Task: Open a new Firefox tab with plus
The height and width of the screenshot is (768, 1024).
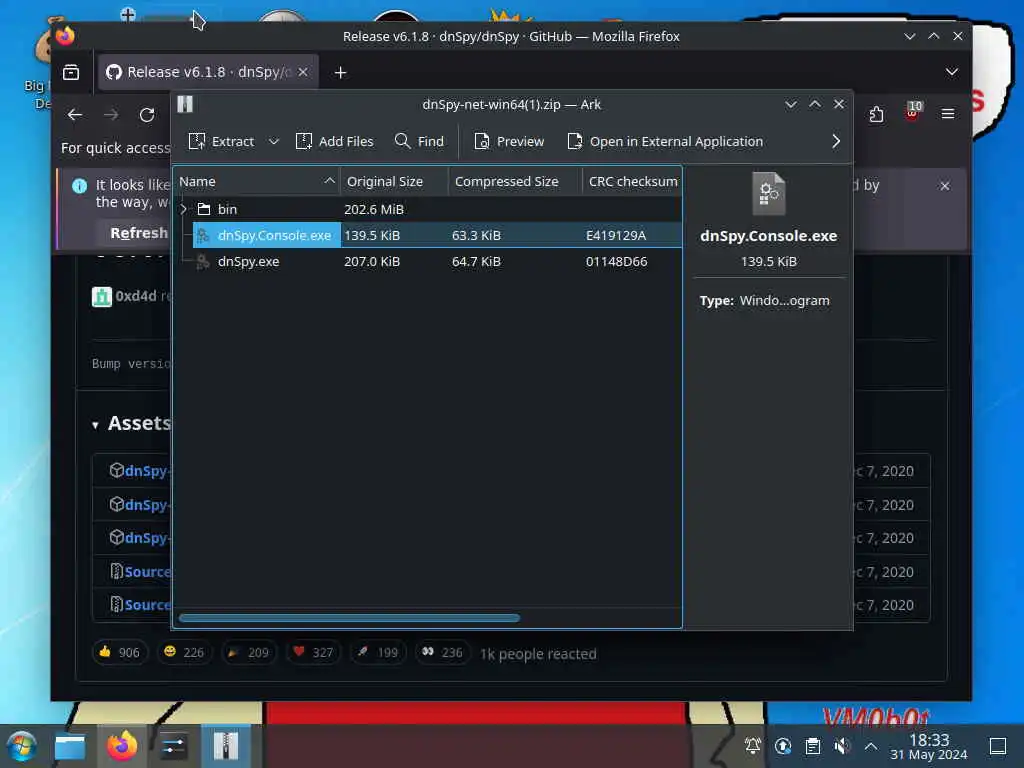Action: click(340, 72)
